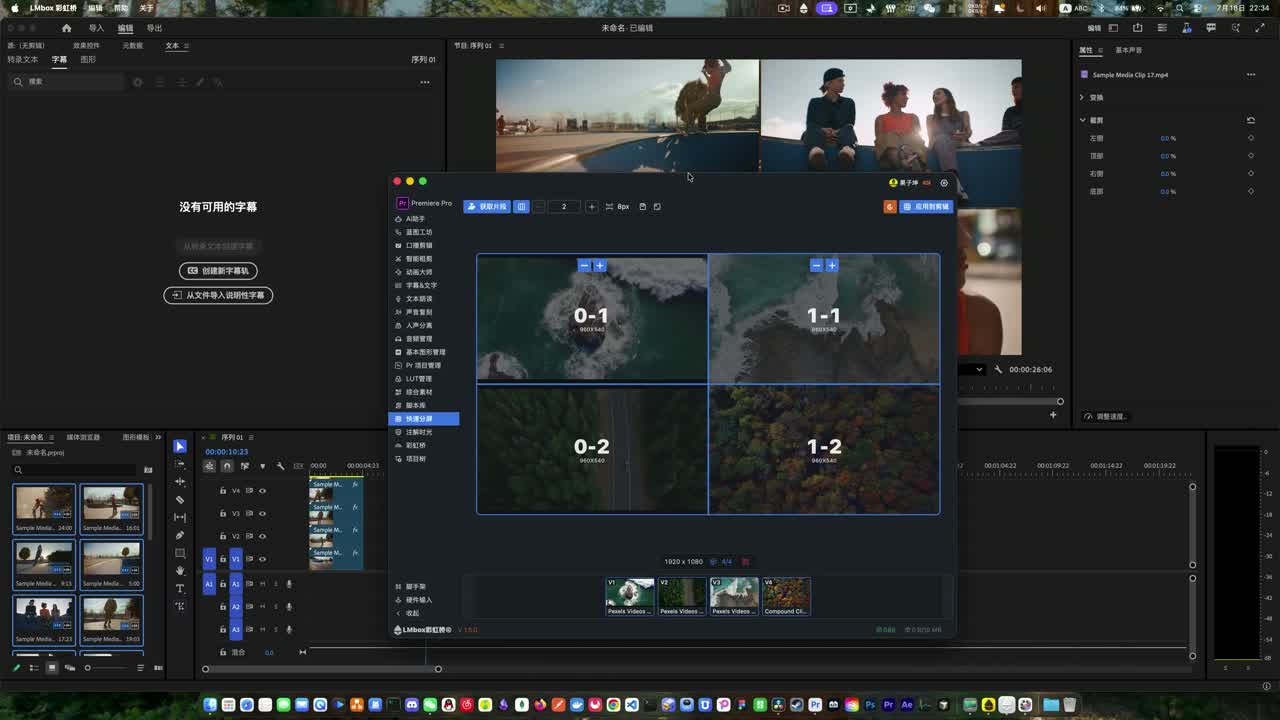Screen dimensions: 1280x720
Task: Click the reset icon in 裁剪 section
Action: tap(1250, 120)
